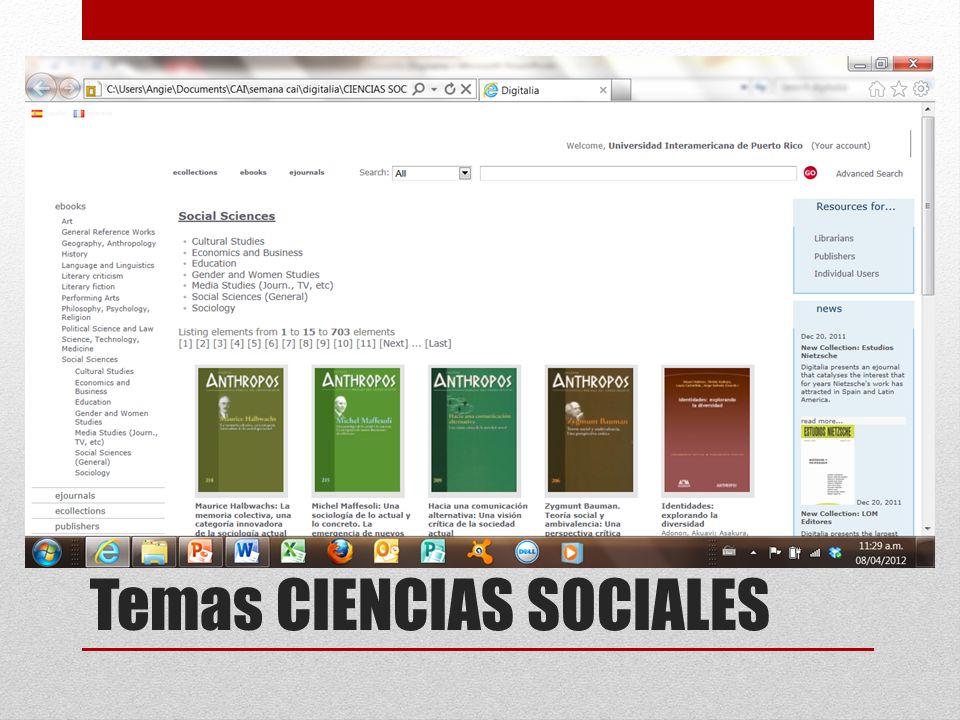Open the Social Sciences heading link
This screenshot has width=960, height=720.
click(227, 216)
